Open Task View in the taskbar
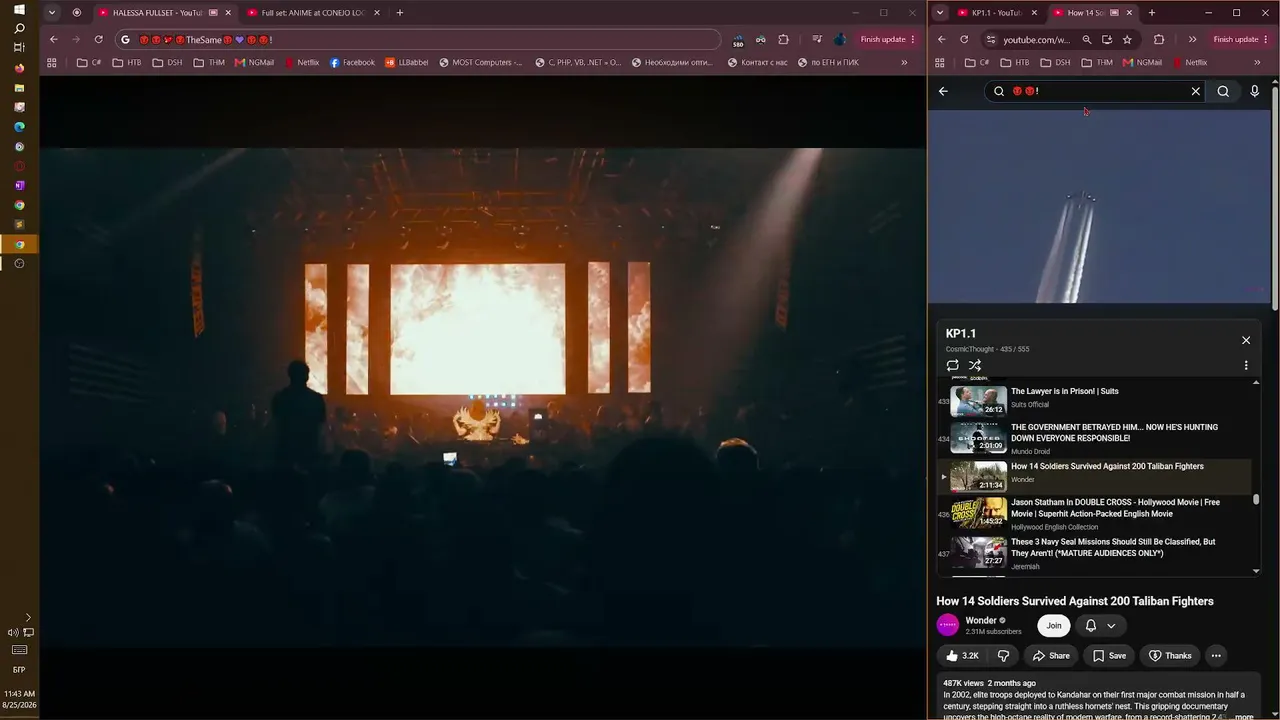 [19, 47]
